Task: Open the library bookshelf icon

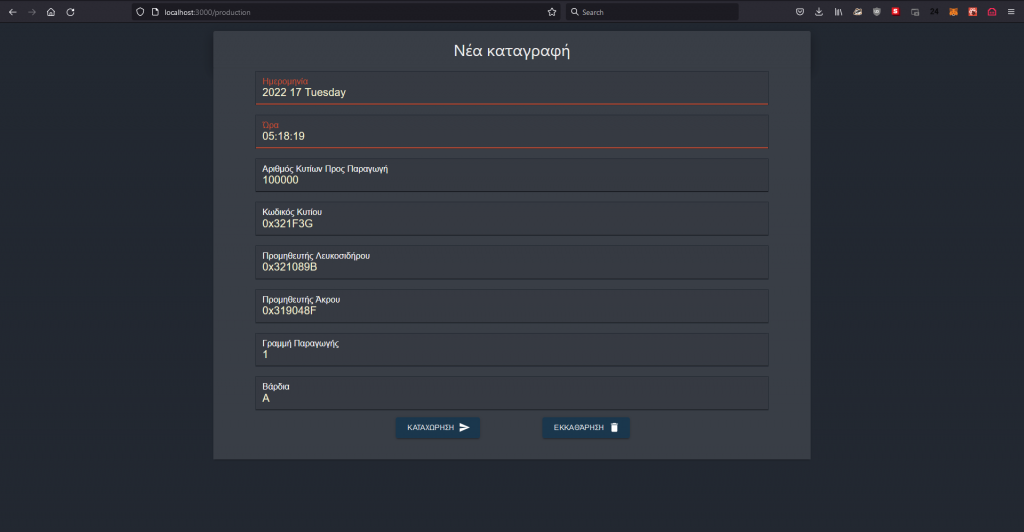Action: click(x=838, y=12)
